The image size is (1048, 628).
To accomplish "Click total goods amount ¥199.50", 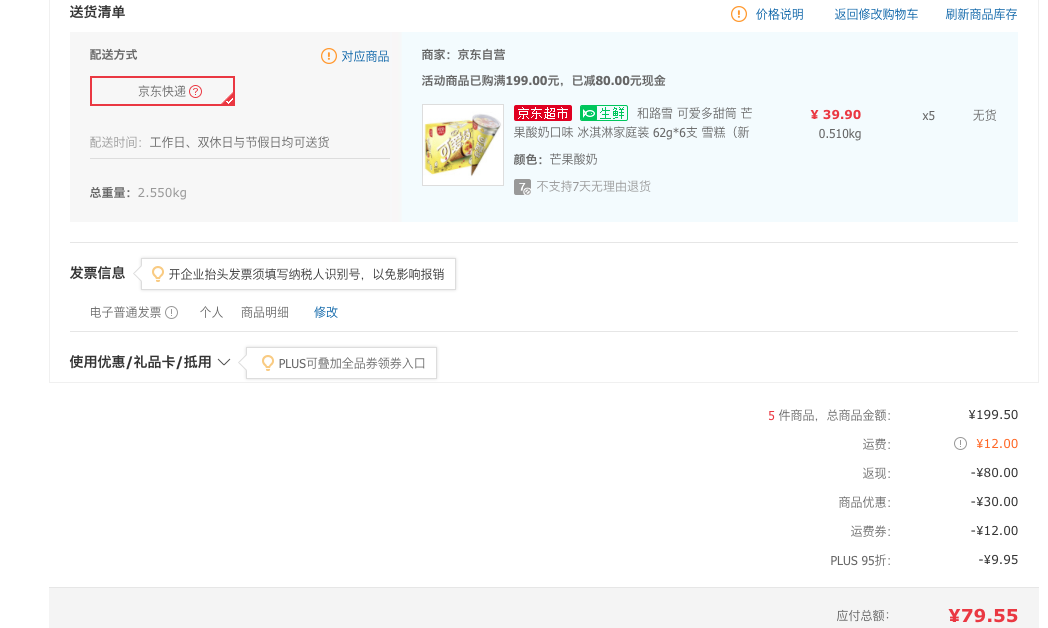I will tap(993, 415).
